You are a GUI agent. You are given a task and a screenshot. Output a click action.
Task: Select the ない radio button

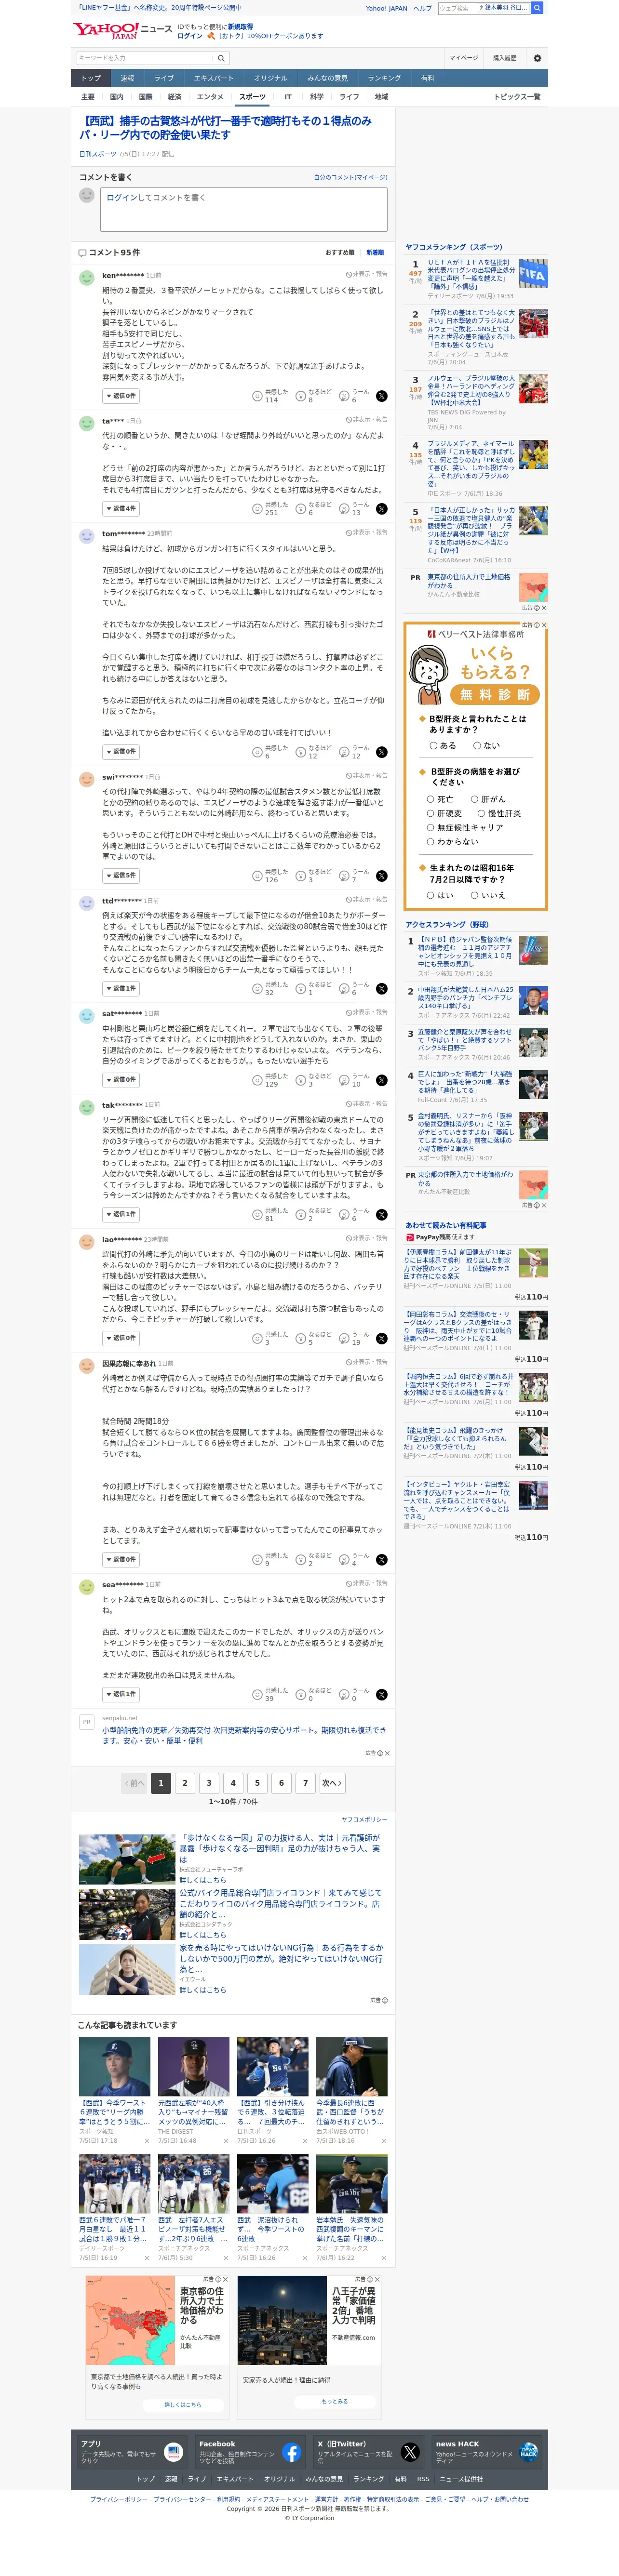tap(476, 745)
